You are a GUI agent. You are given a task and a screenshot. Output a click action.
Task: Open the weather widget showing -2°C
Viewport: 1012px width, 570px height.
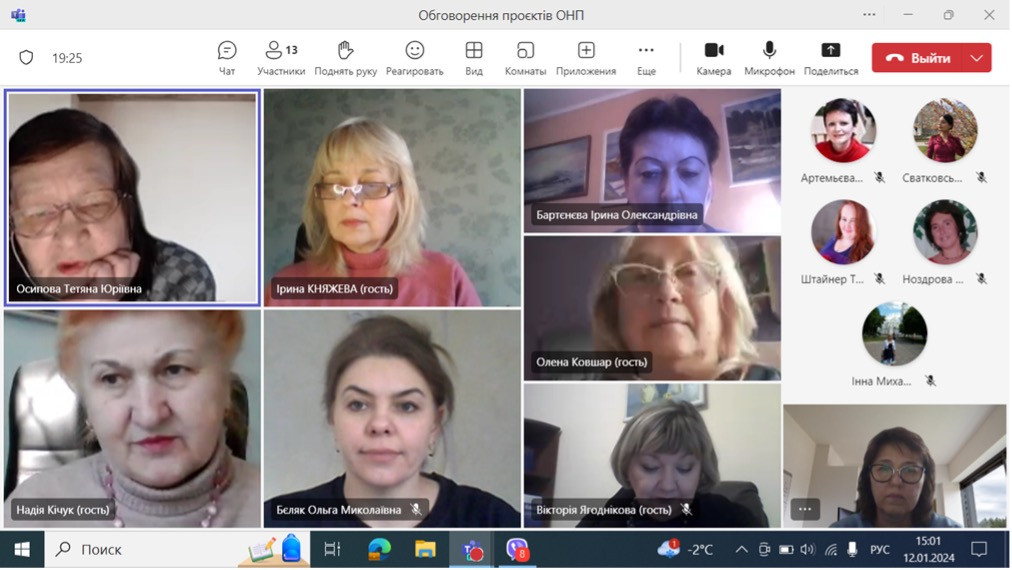click(685, 549)
